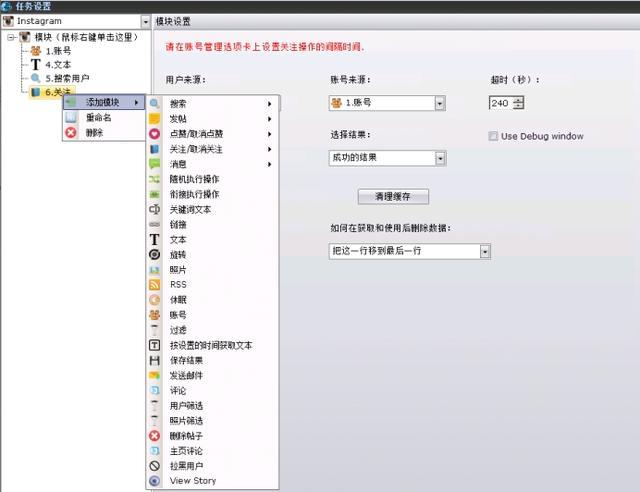Click the boxed T timed-text icon

(154, 345)
